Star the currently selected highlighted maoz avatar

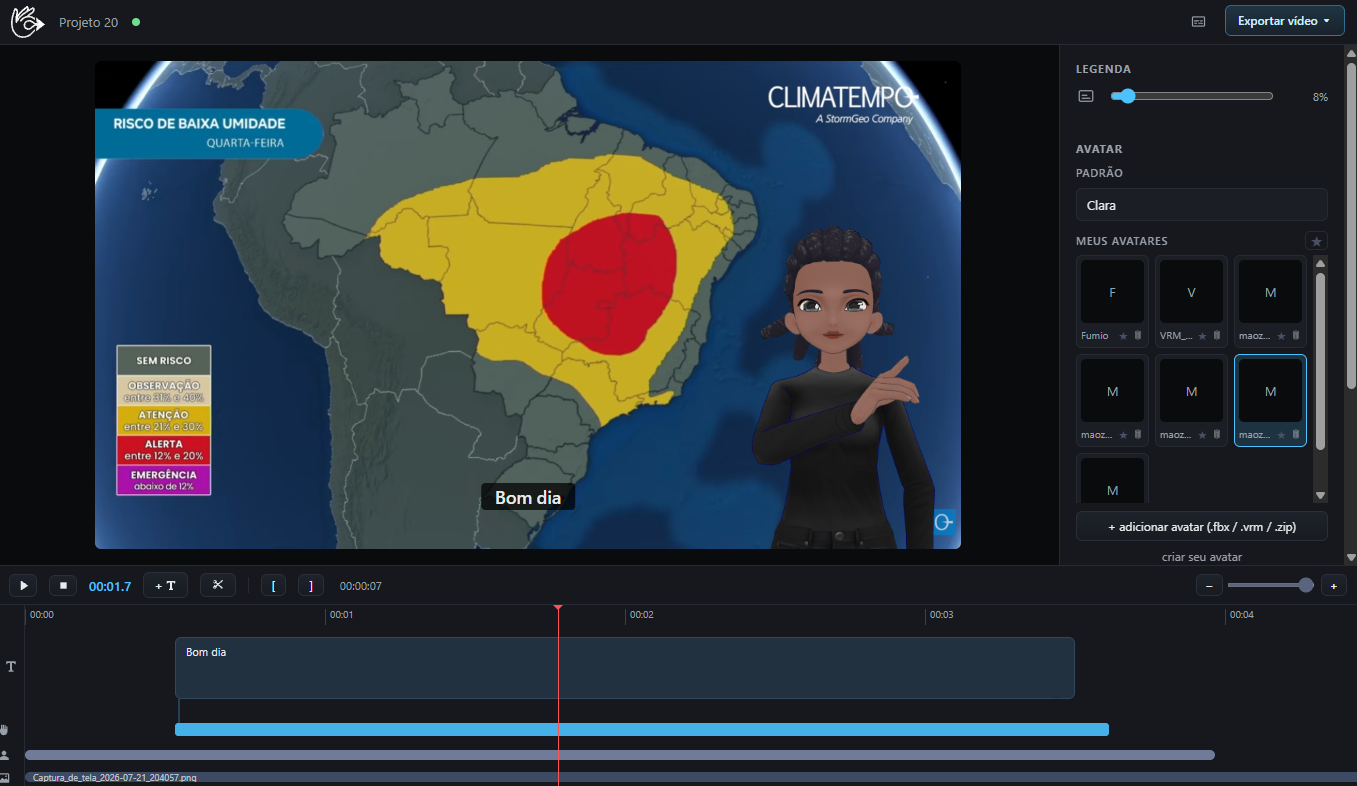point(1281,435)
